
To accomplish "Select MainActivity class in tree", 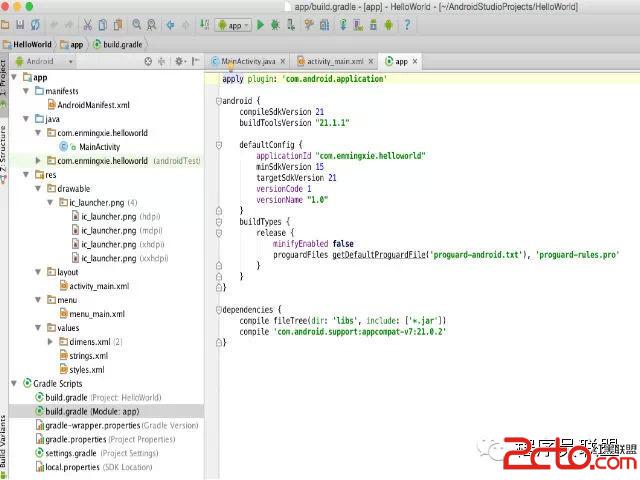I will [x=90, y=147].
